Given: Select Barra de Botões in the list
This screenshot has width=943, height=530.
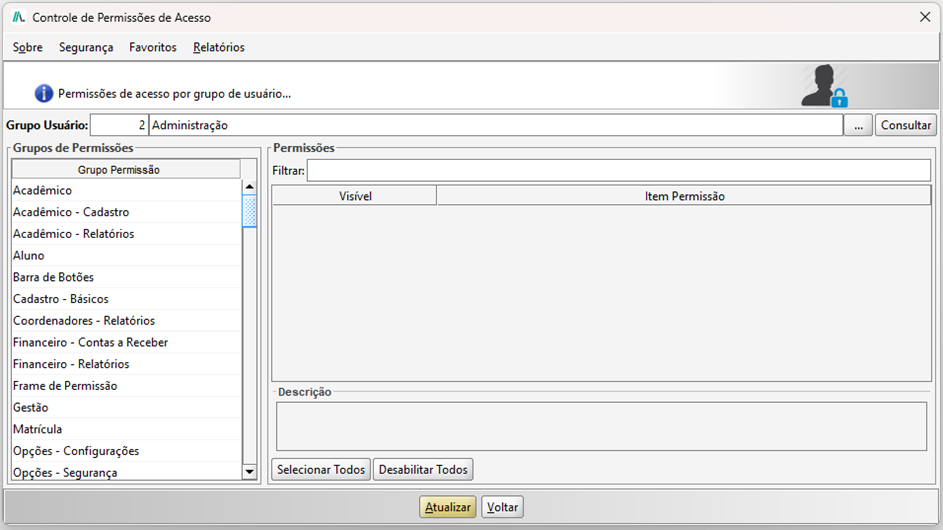Looking at the screenshot, I should click(126, 277).
